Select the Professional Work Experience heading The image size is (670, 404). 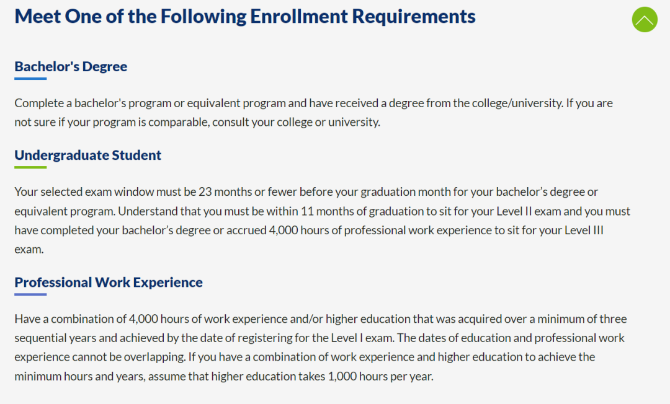108,282
